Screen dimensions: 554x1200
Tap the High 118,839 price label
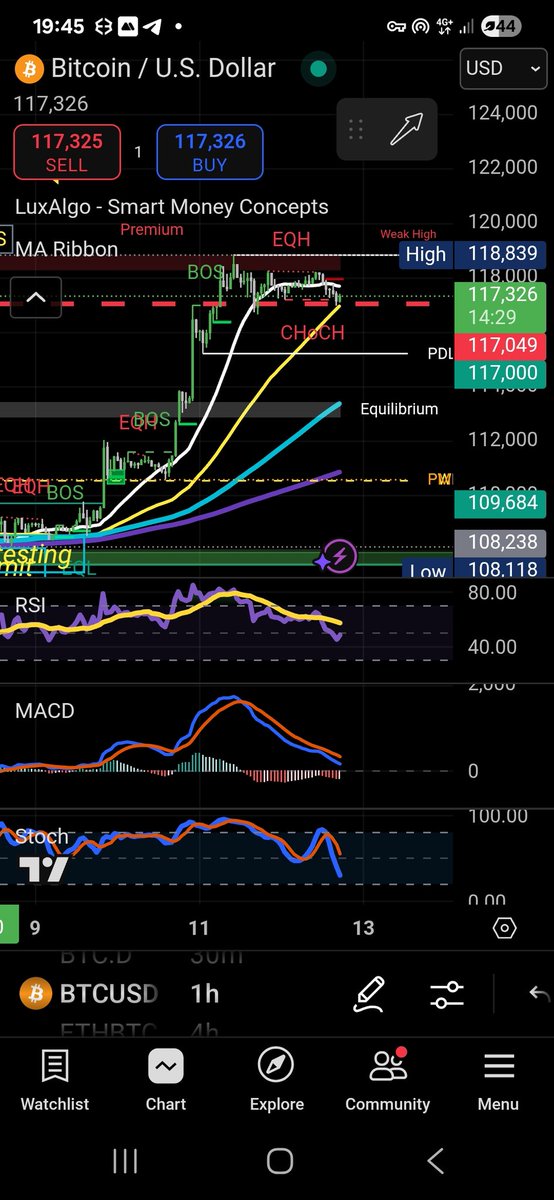[473, 254]
